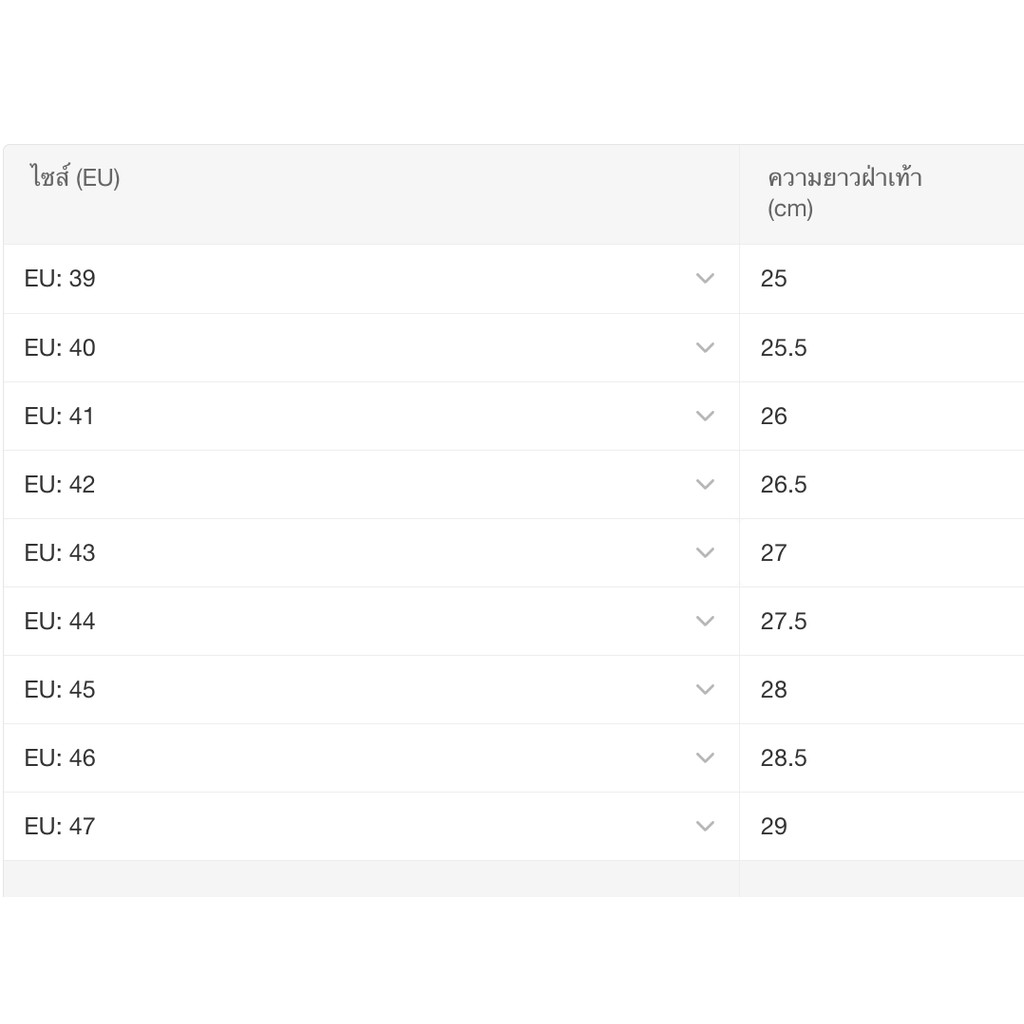Select the 28.5 cm foot length cell
This screenshot has height=1024, width=1024.
(x=783, y=759)
